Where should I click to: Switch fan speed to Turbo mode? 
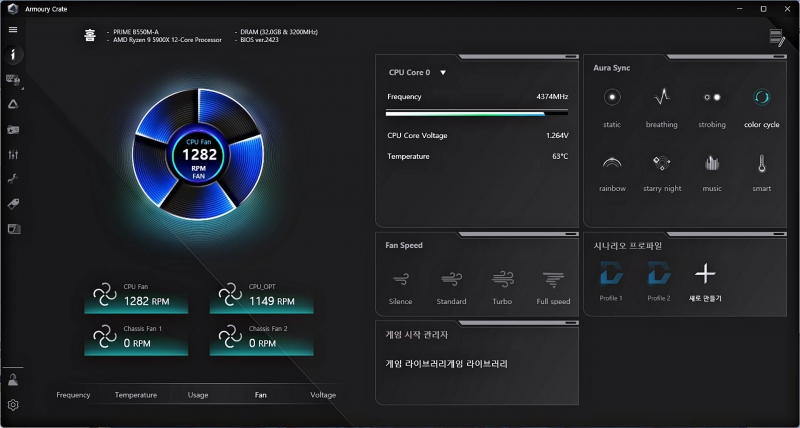click(x=502, y=280)
